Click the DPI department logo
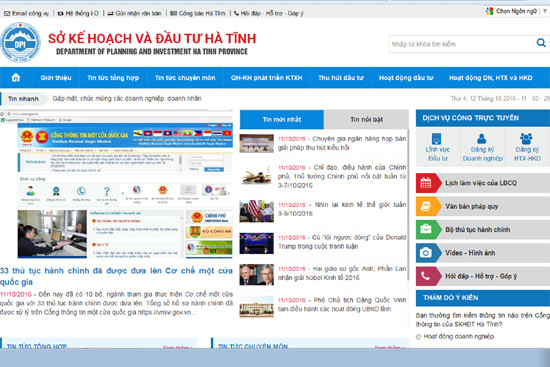Image resolution: width=550 pixels, height=367 pixels. pyautogui.click(x=20, y=42)
